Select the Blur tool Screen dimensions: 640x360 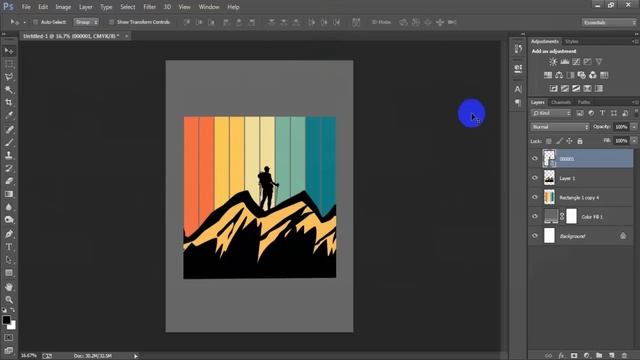tap(9, 207)
